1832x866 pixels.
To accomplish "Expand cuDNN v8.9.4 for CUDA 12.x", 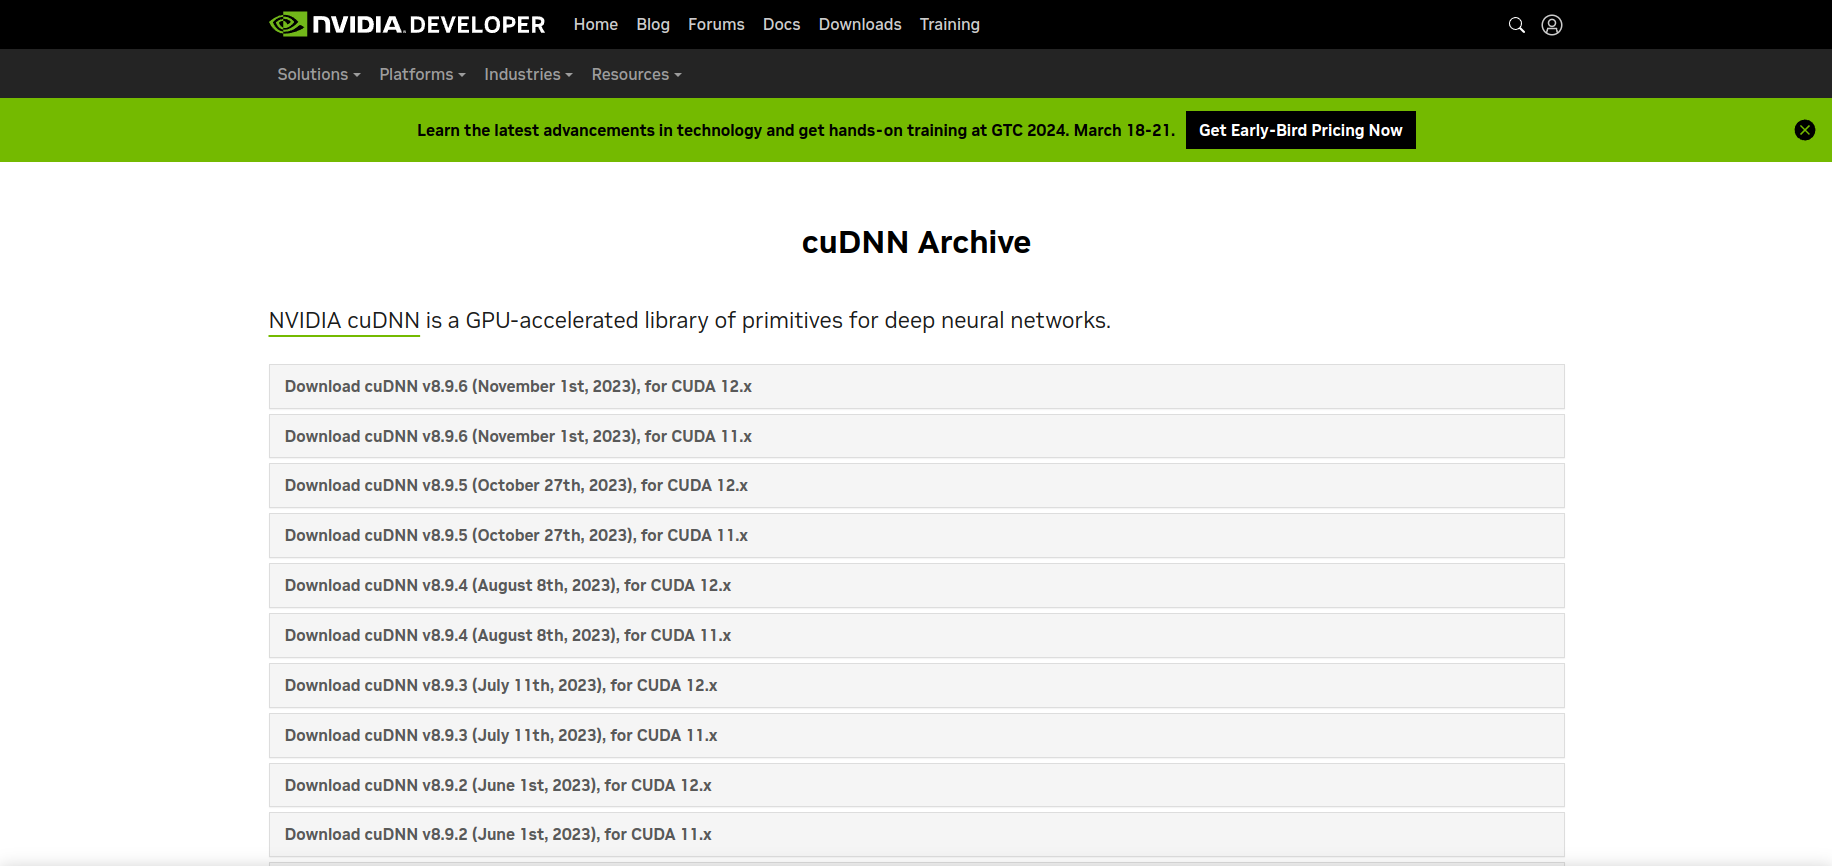I will 916,585.
